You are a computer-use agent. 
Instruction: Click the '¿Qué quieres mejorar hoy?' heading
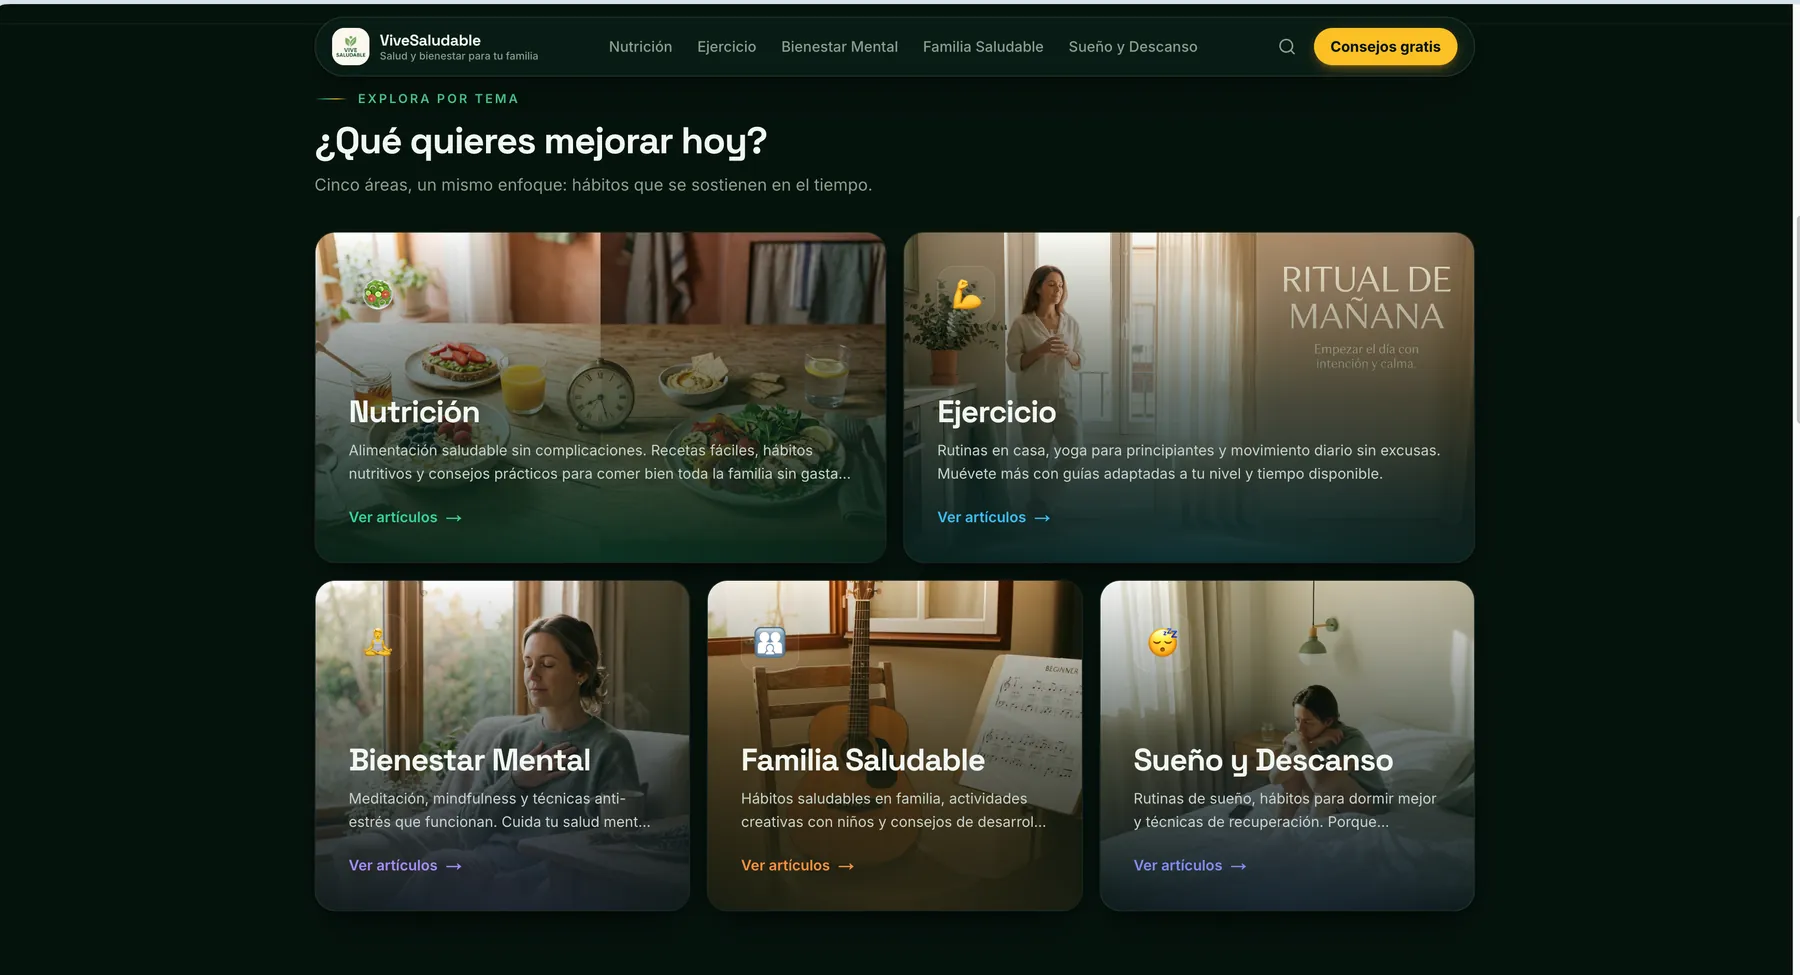[x=541, y=141]
